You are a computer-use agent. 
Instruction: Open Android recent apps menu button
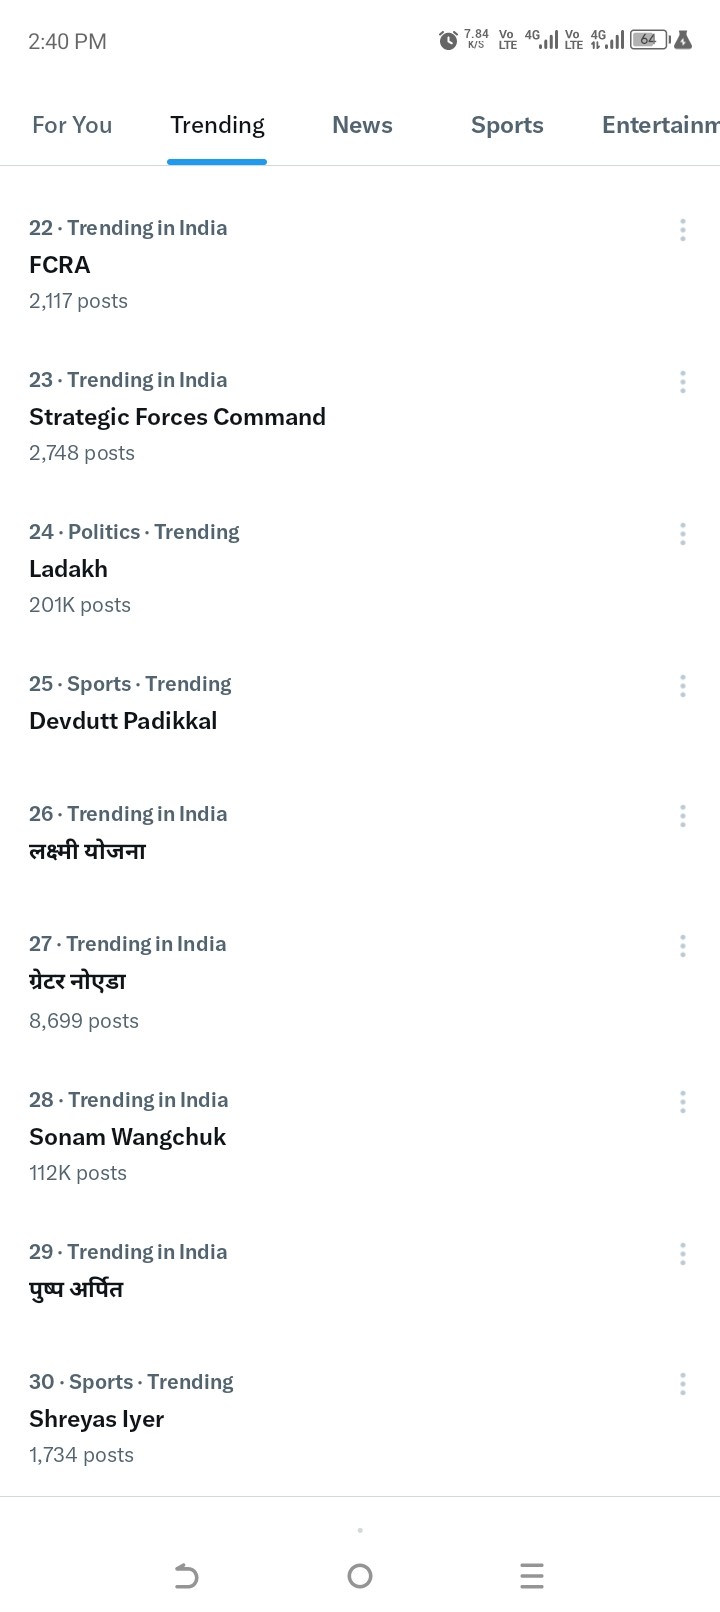(x=532, y=1577)
